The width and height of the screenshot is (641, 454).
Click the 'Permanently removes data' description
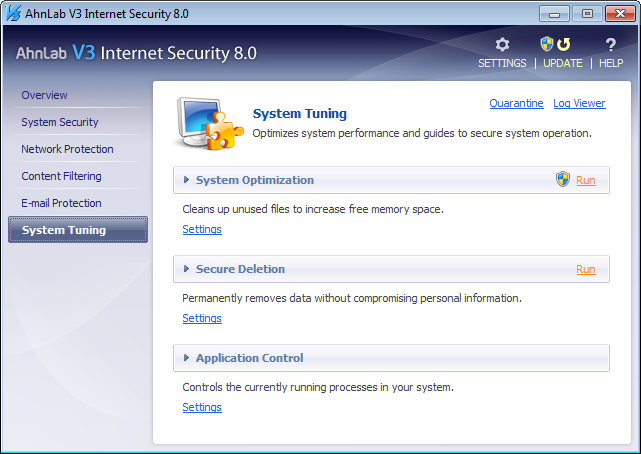point(352,298)
